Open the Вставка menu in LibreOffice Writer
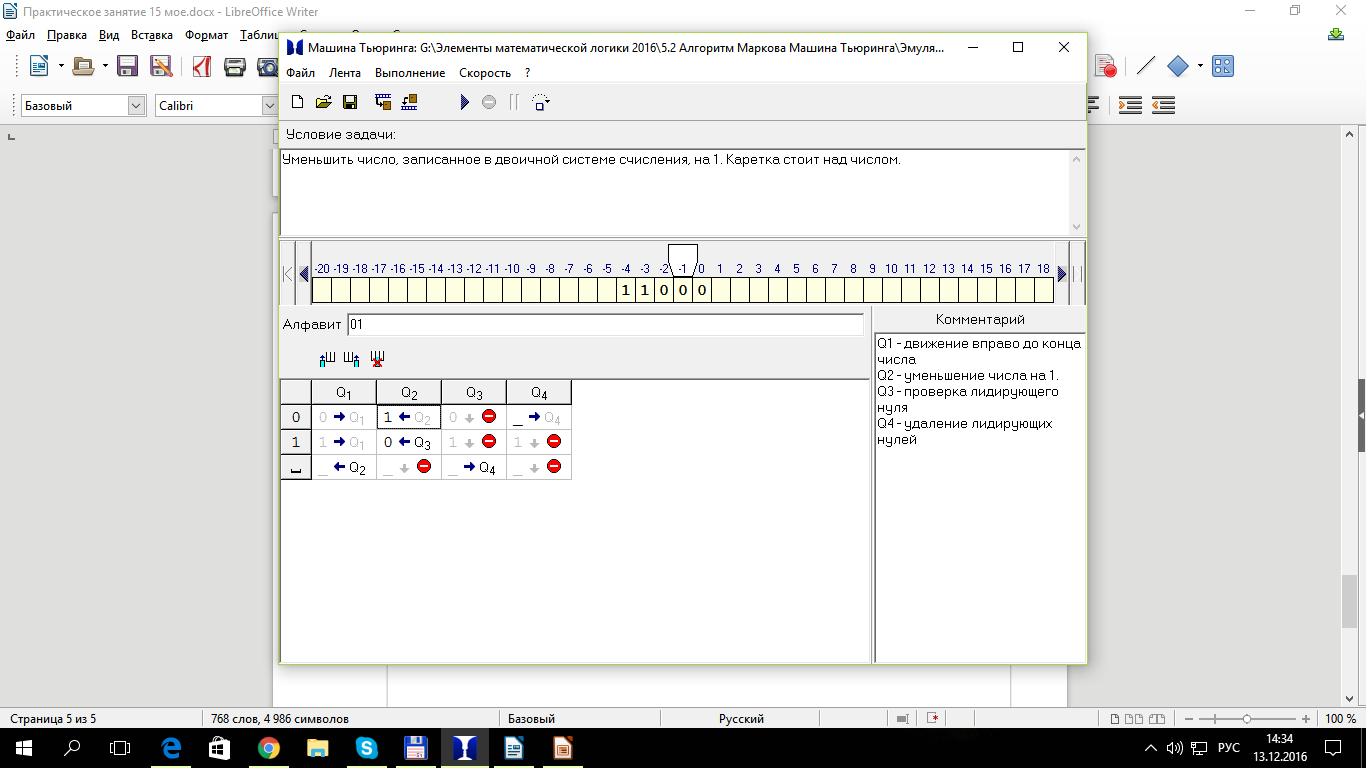 click(x=152, y=35)
